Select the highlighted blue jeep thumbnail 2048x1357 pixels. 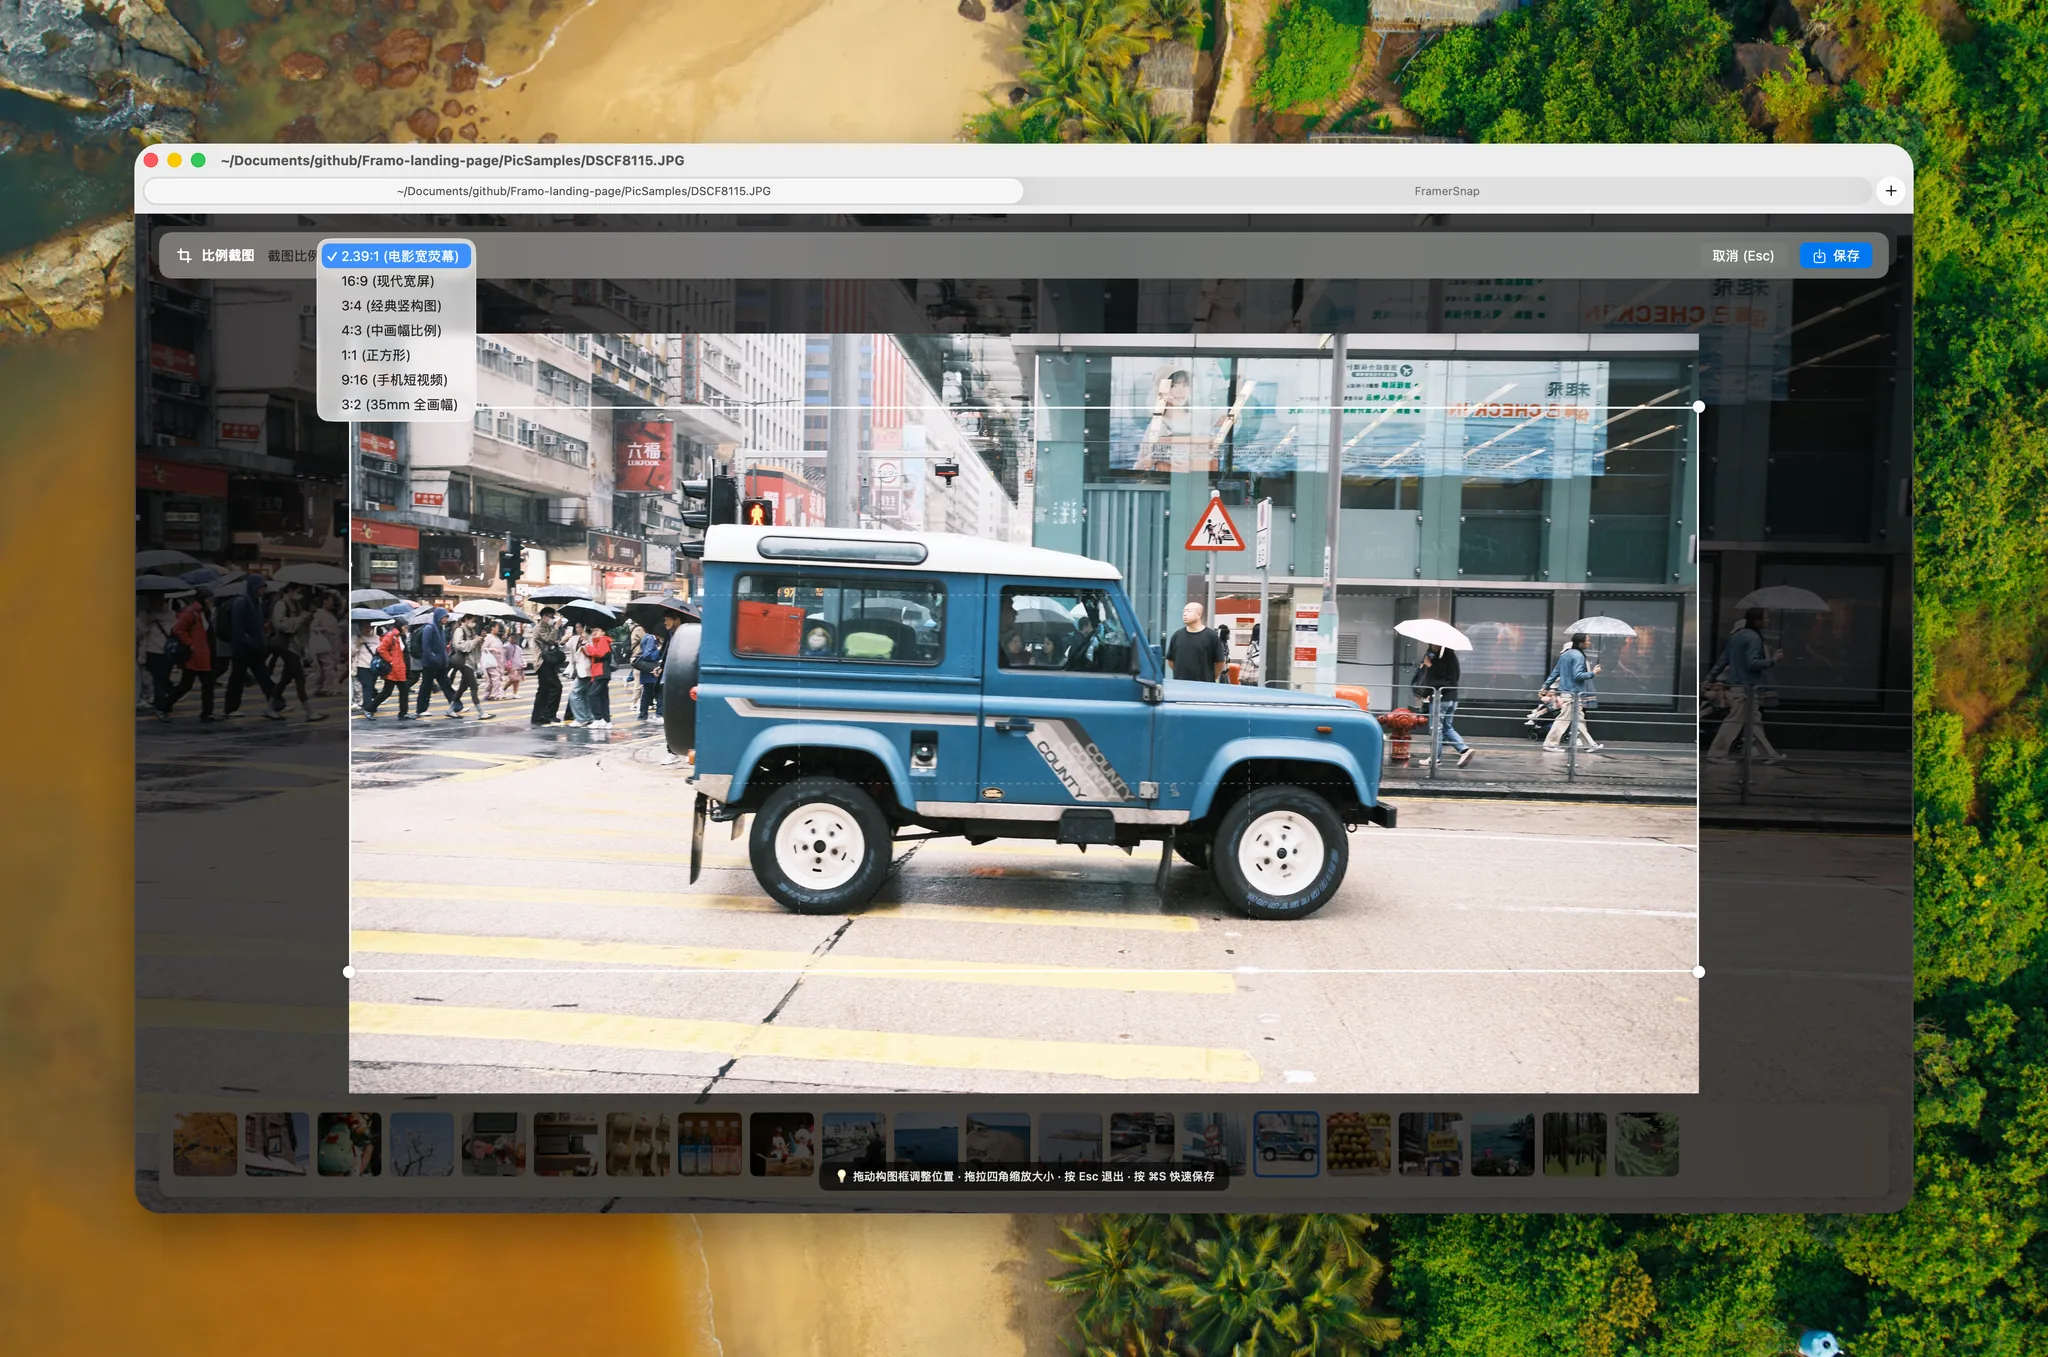(1286, 1144)
